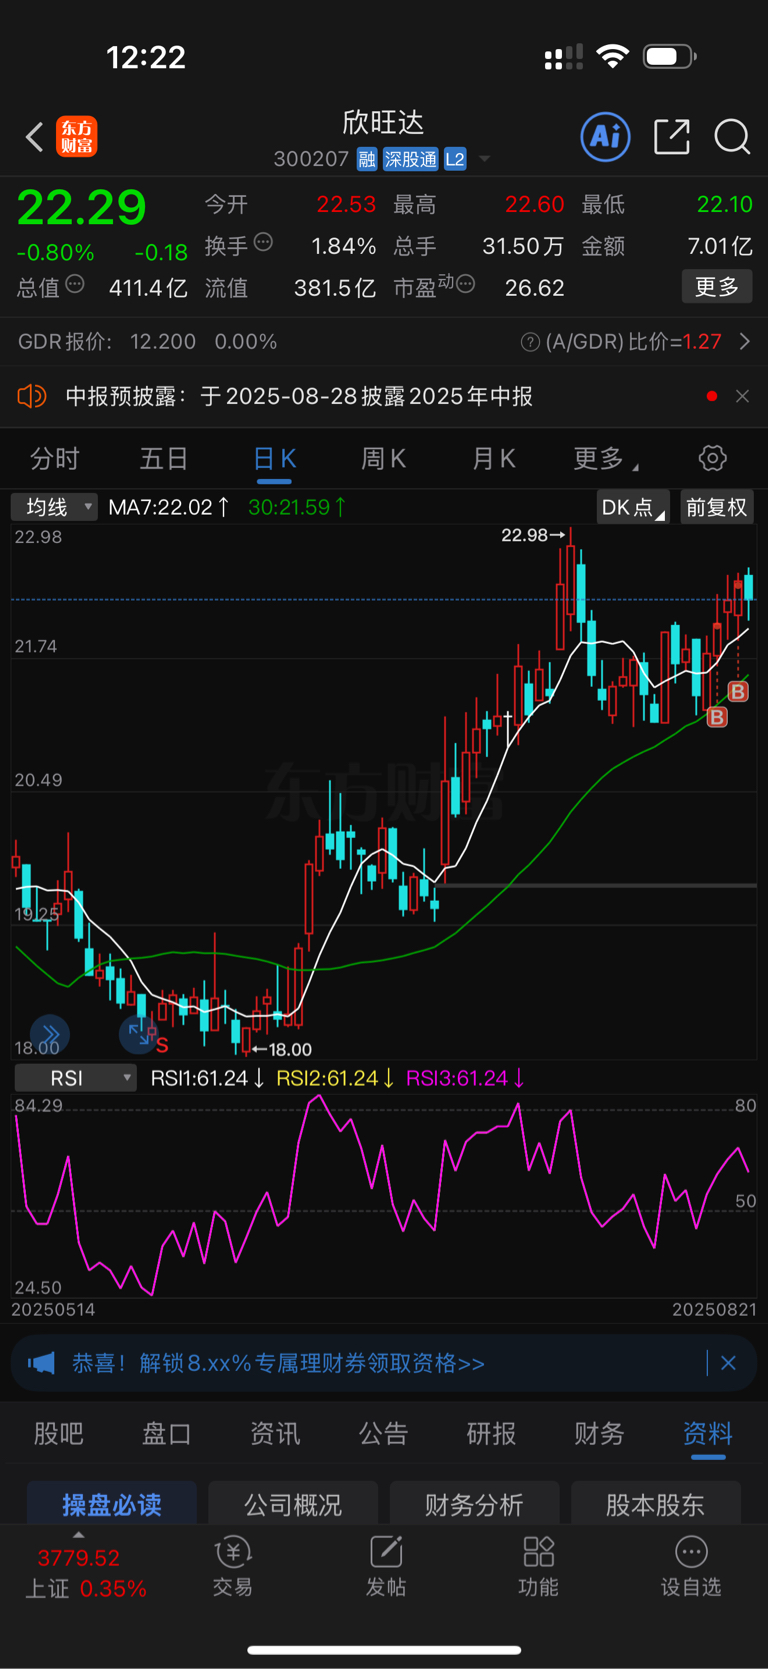Switch to 周K chart tab
This screenshot has width=768, height=1669.
pyautogui.click(x=383, y=459)
